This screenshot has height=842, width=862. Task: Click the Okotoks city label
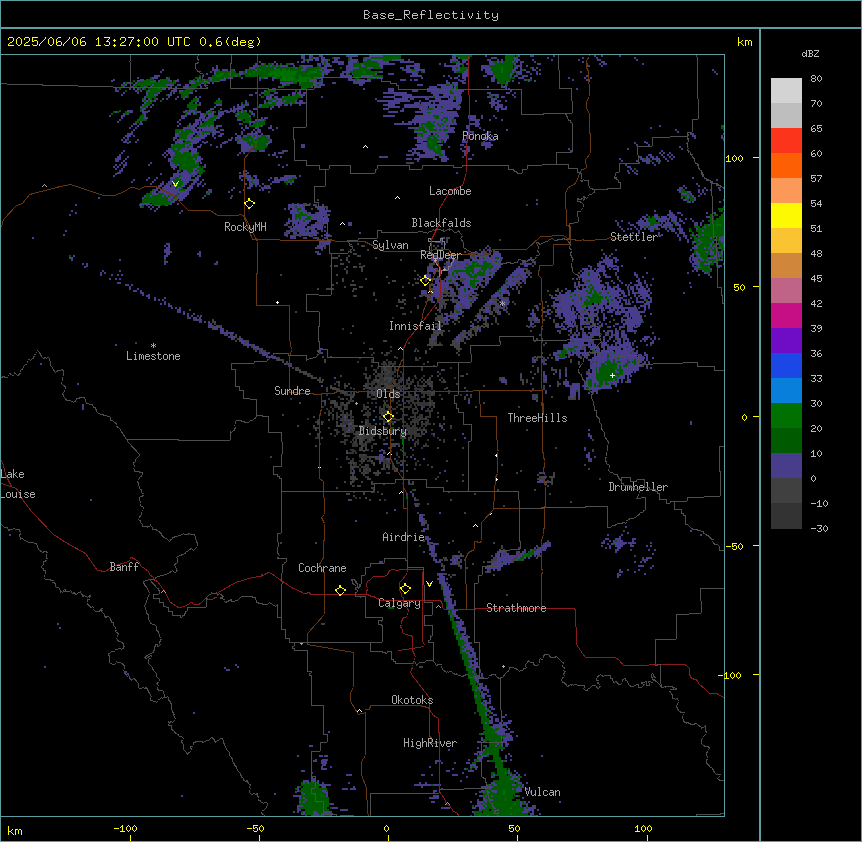[x=412, y=700]
